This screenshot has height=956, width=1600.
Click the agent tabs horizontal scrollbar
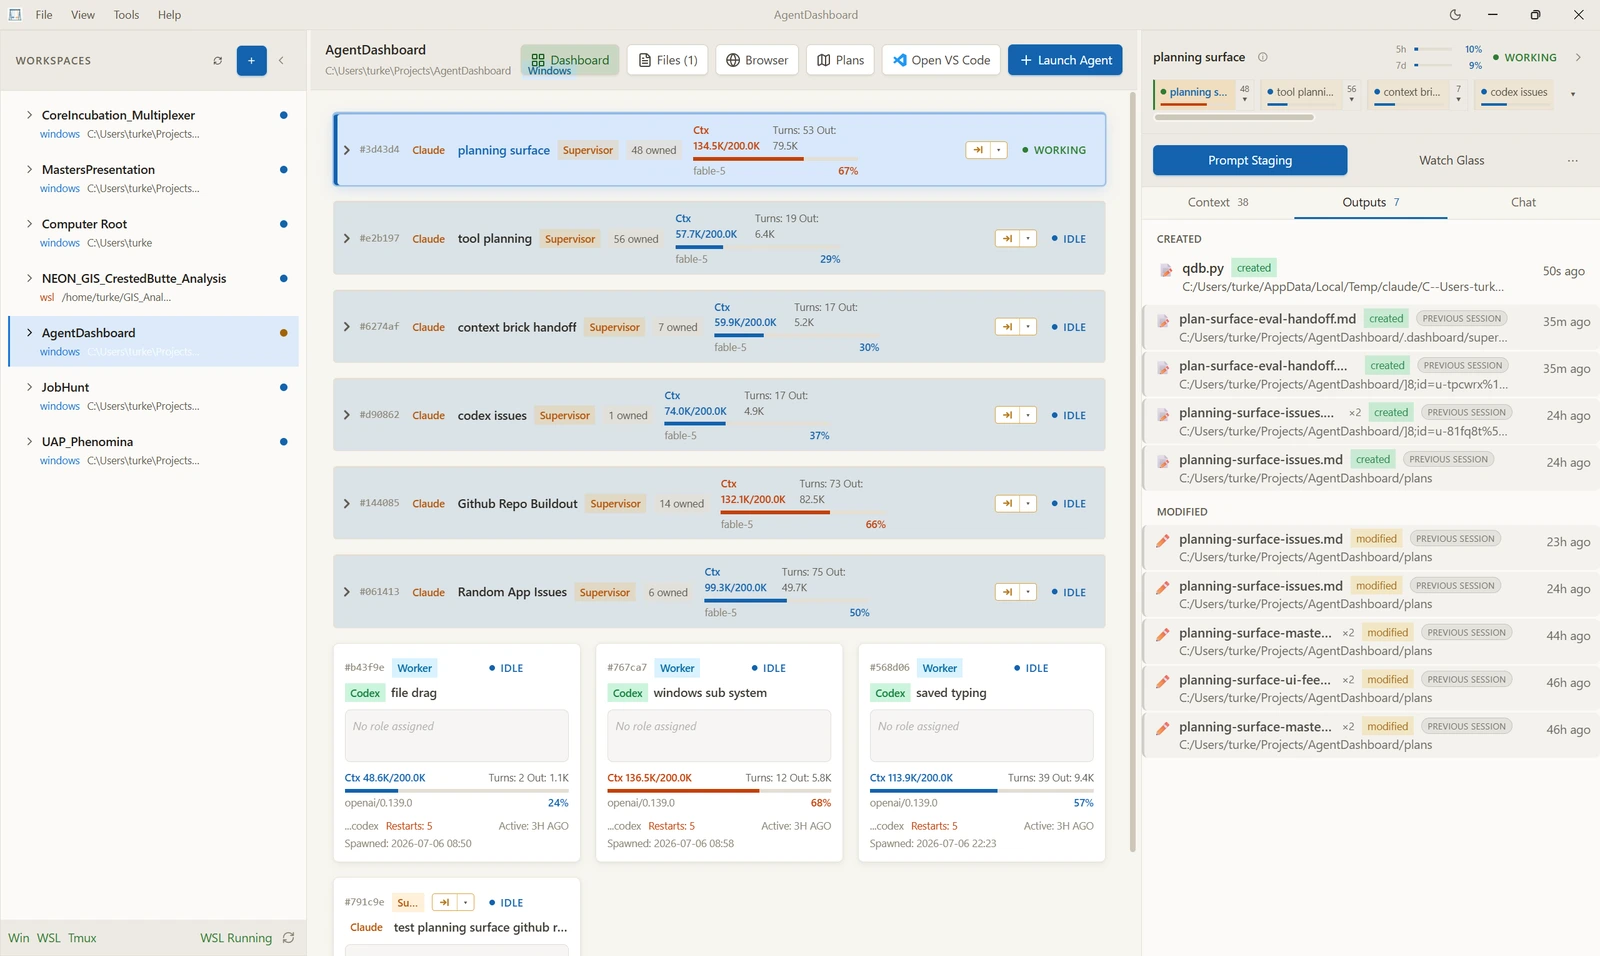[1234, 117]
